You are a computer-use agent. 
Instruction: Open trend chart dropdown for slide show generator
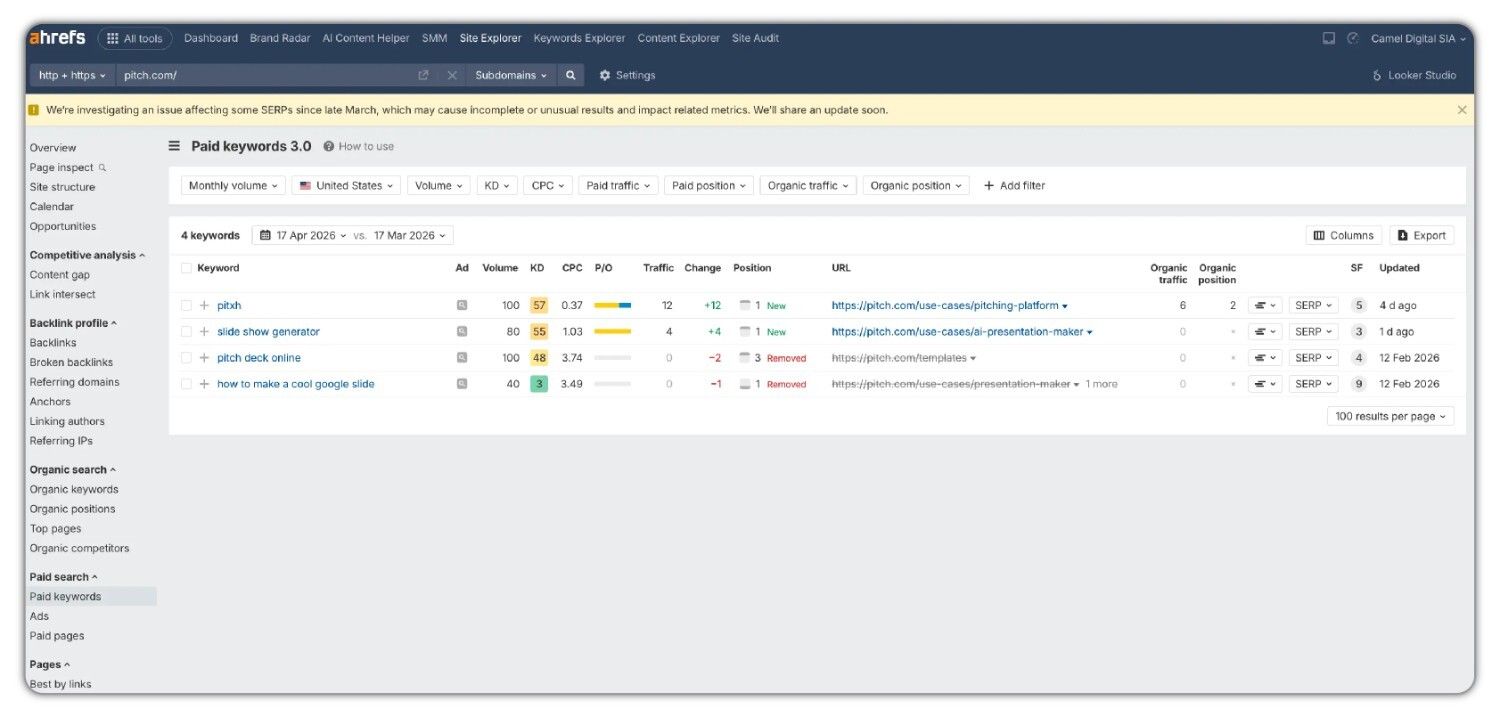[1265, 331]
